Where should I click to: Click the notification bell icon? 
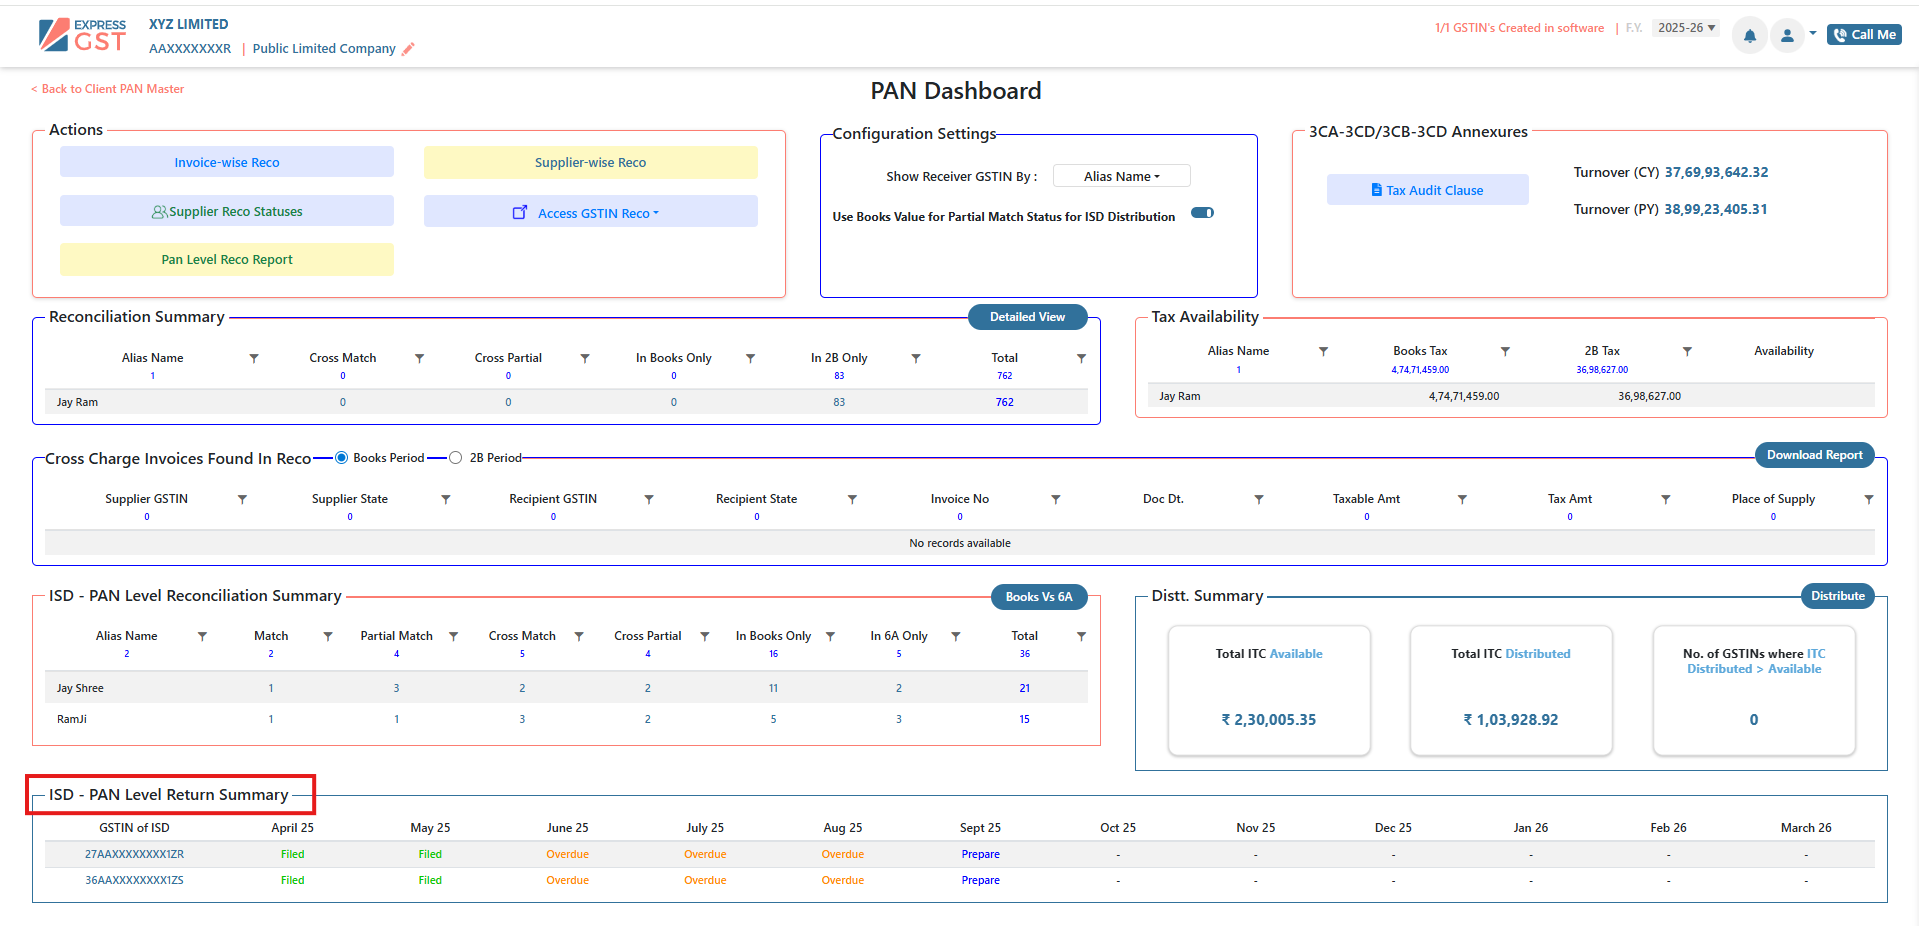(1749, 36)
